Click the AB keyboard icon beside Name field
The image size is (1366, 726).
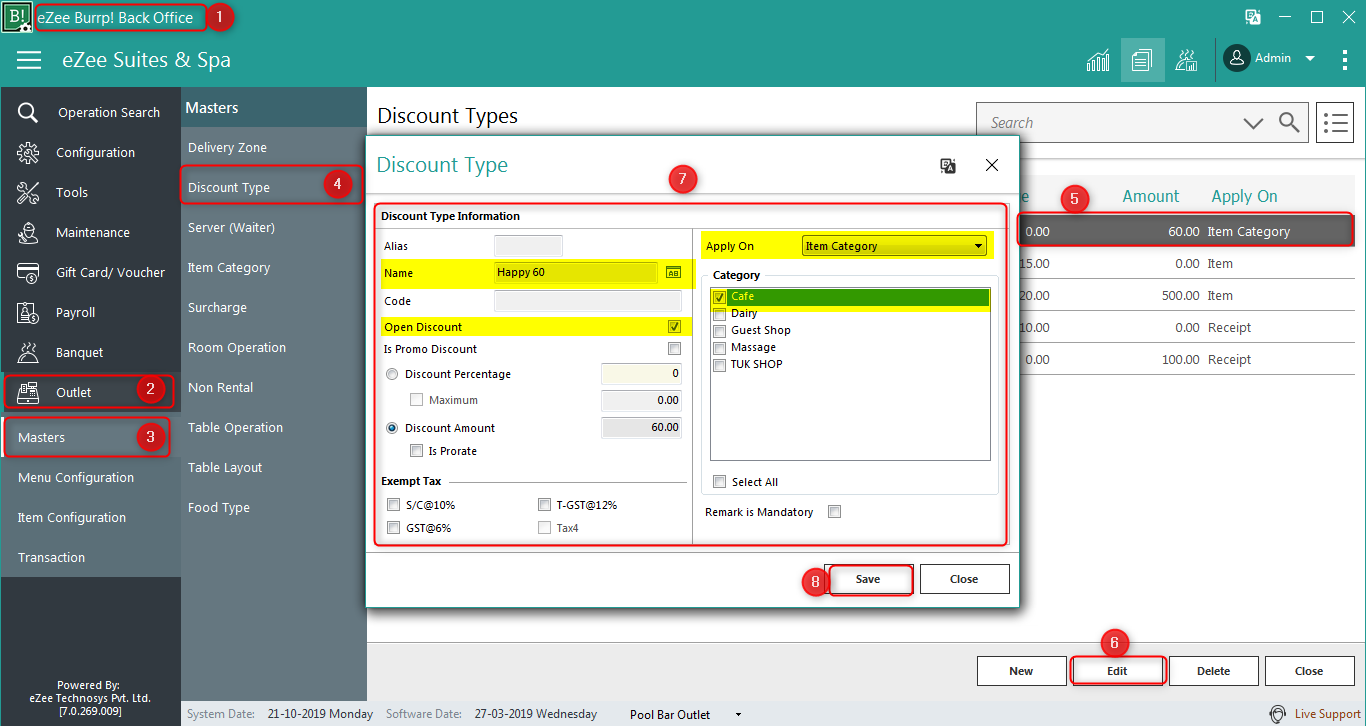[673, 272]
